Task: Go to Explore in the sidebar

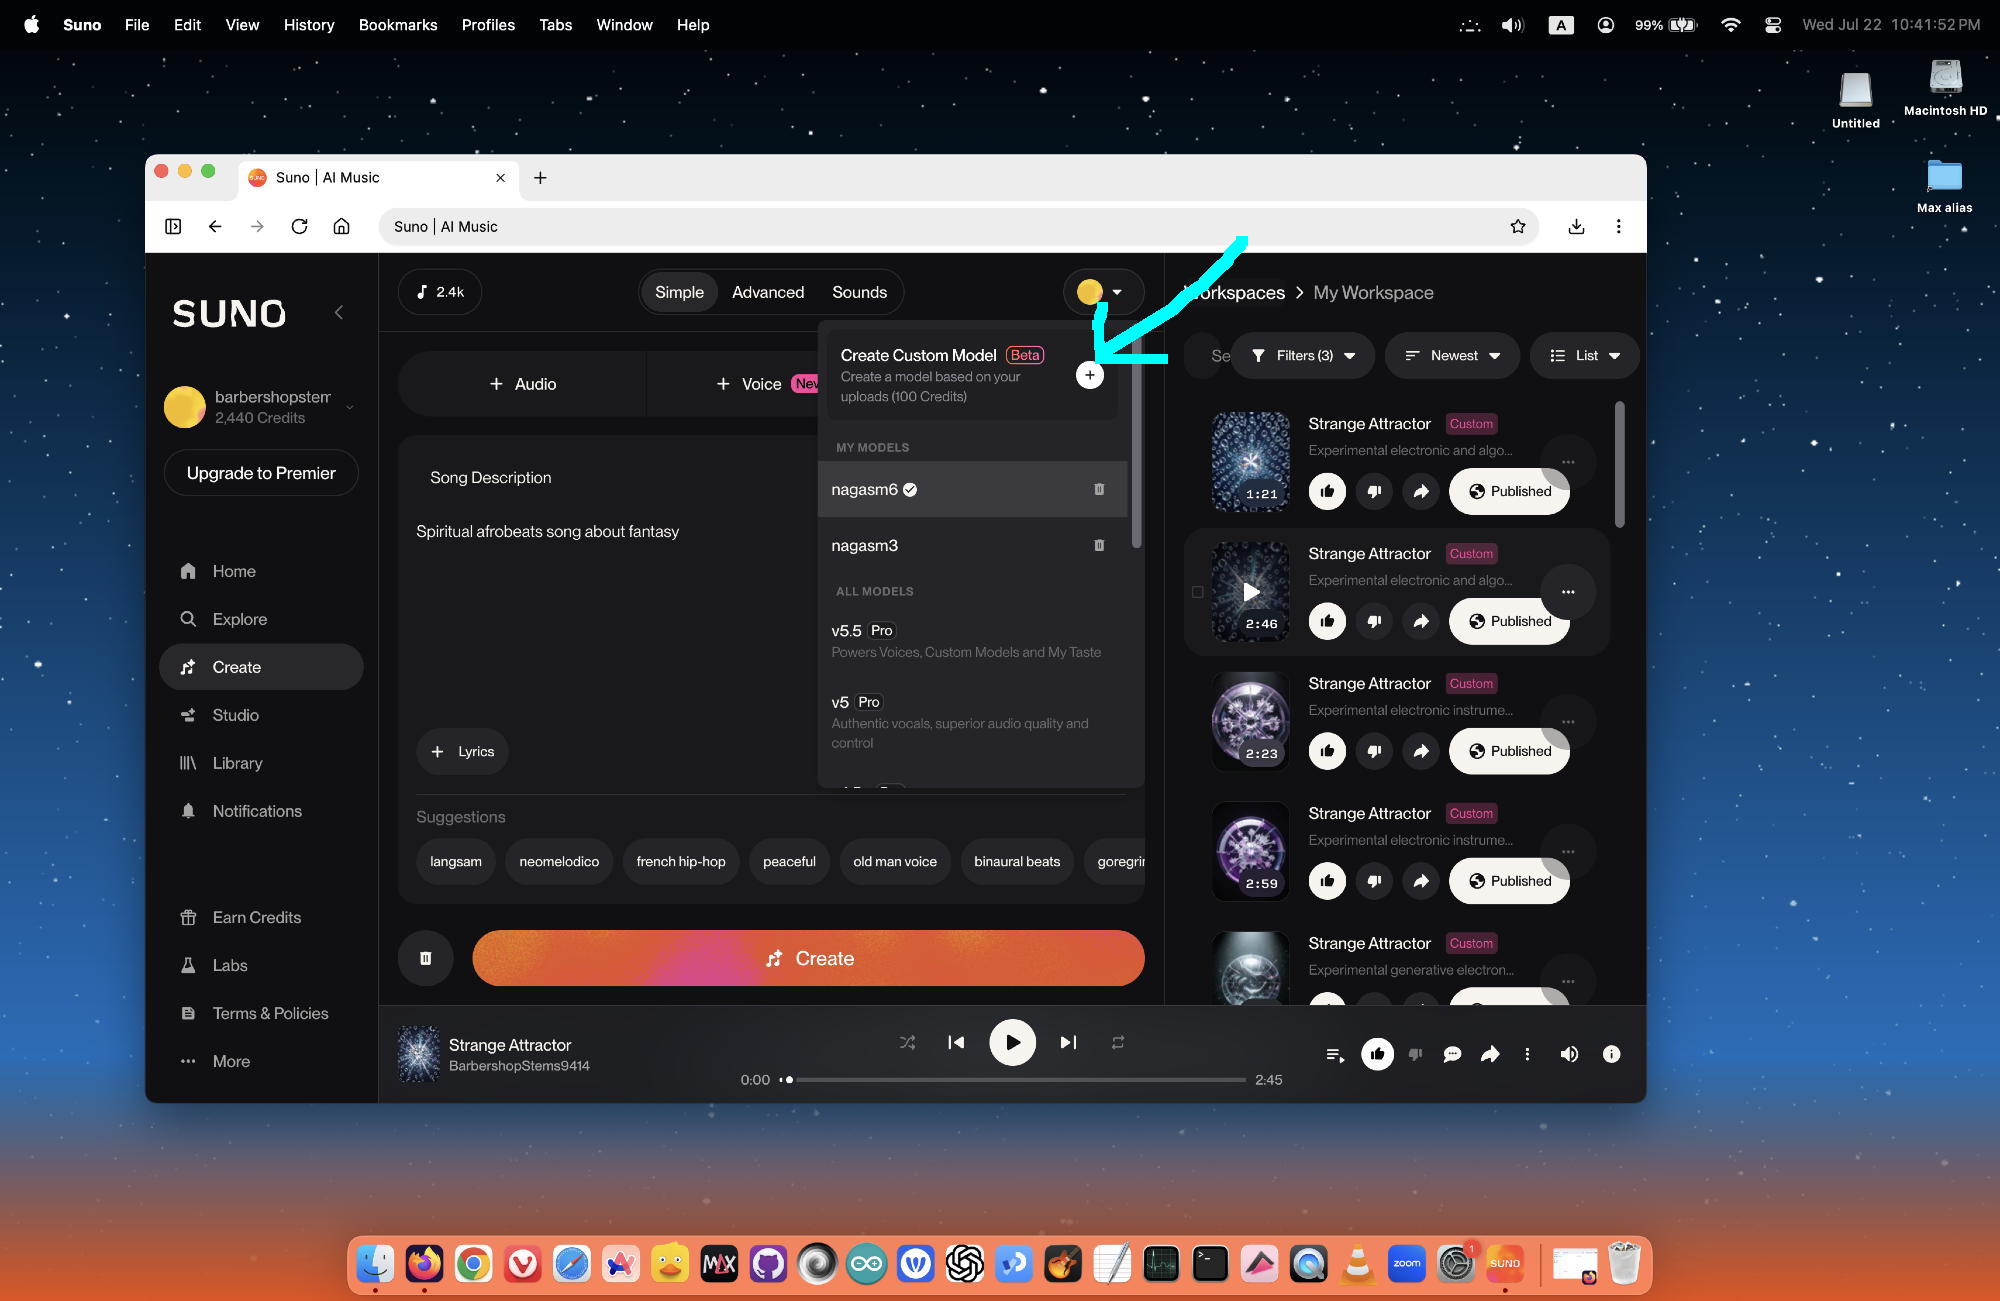Action: (261, 619)
